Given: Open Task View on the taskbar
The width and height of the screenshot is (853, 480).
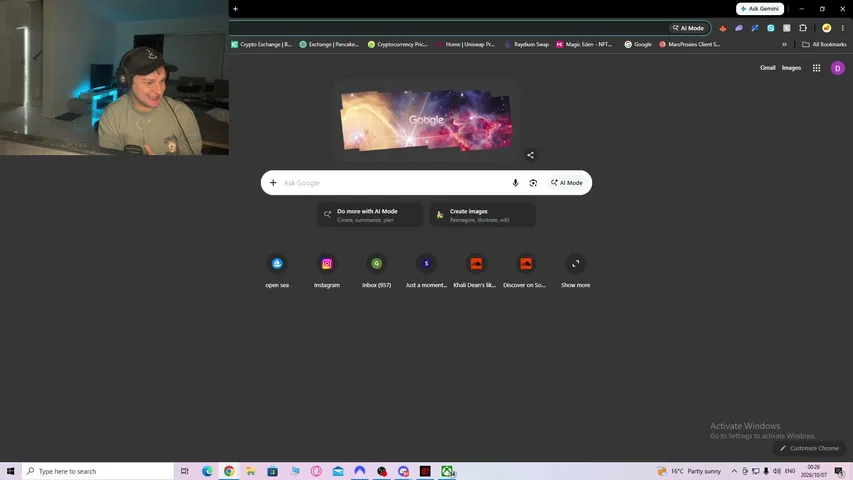Looking at the screenshot, I should pyautogui.click(x=184, y=471).
